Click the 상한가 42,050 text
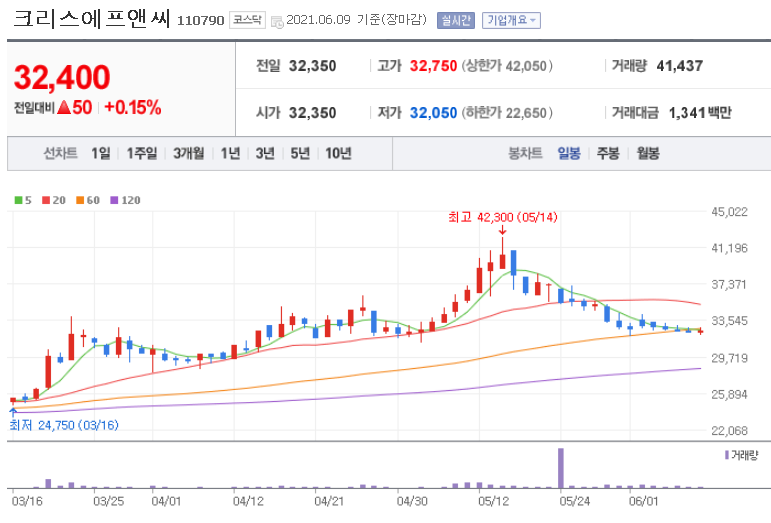771x523 pixels. (x=507, y=66)
